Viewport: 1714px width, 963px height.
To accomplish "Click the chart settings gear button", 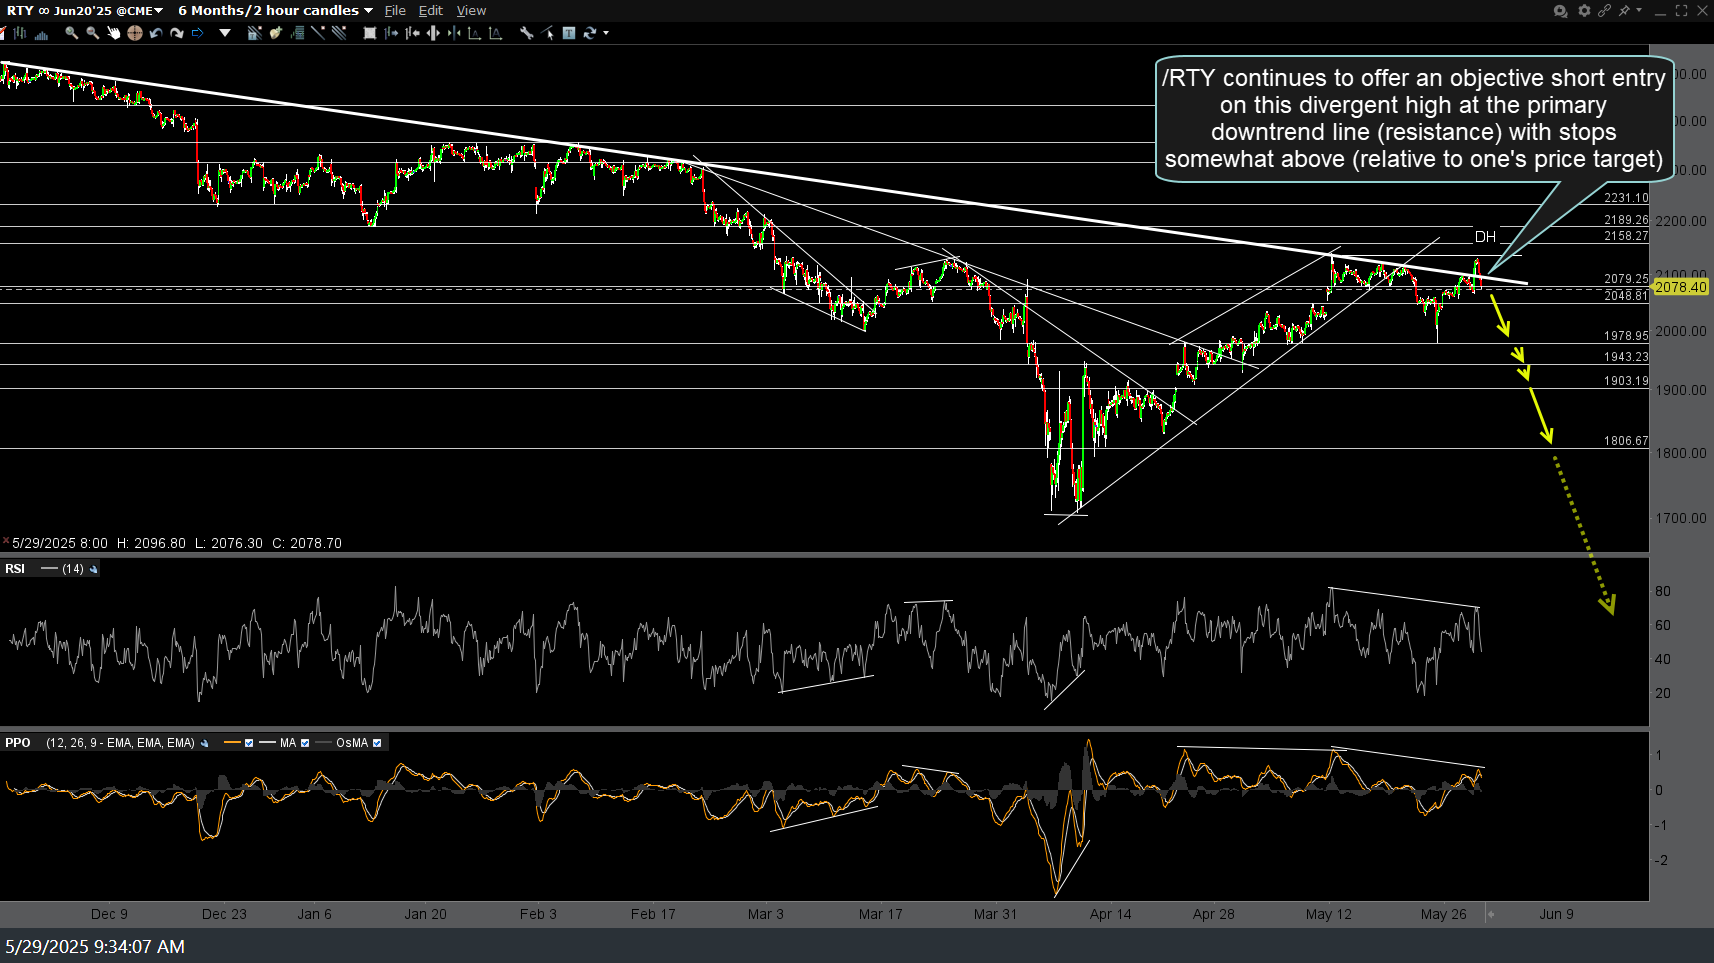I will click(x=1584, y=10).
